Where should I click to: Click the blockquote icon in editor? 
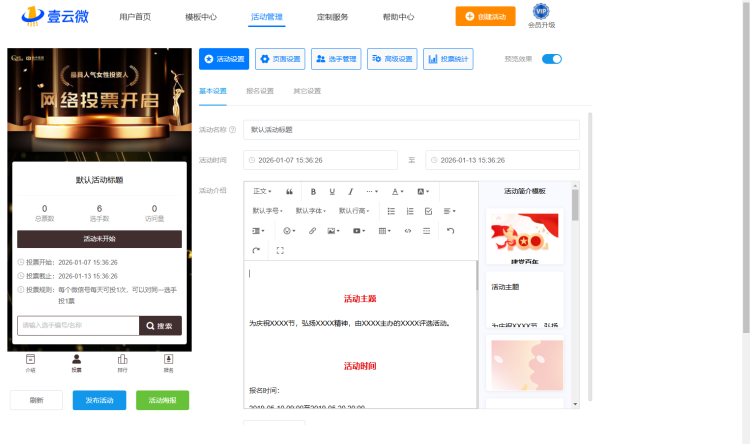click(x=290, y=191)
